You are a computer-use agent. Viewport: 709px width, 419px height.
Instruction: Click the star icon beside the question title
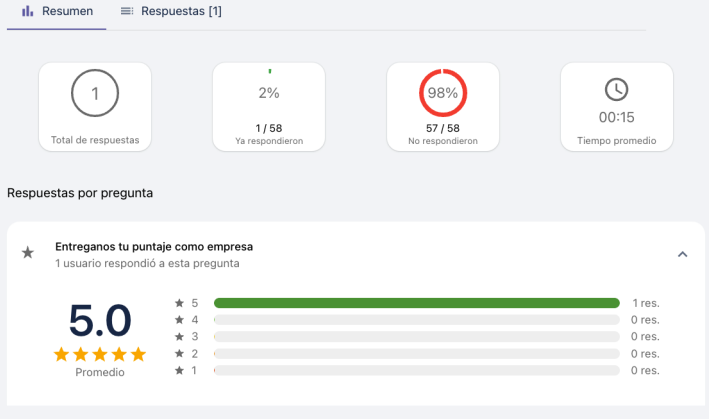coord(28,254)
